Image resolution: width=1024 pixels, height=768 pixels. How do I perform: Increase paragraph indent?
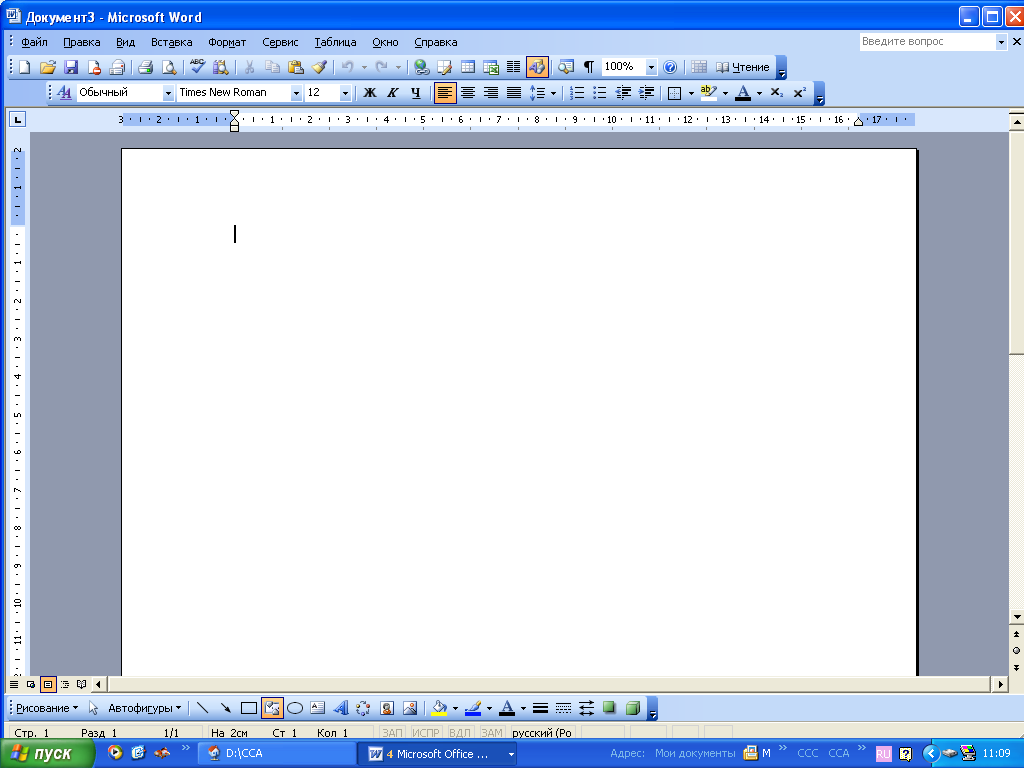click(x=647, y=93)
